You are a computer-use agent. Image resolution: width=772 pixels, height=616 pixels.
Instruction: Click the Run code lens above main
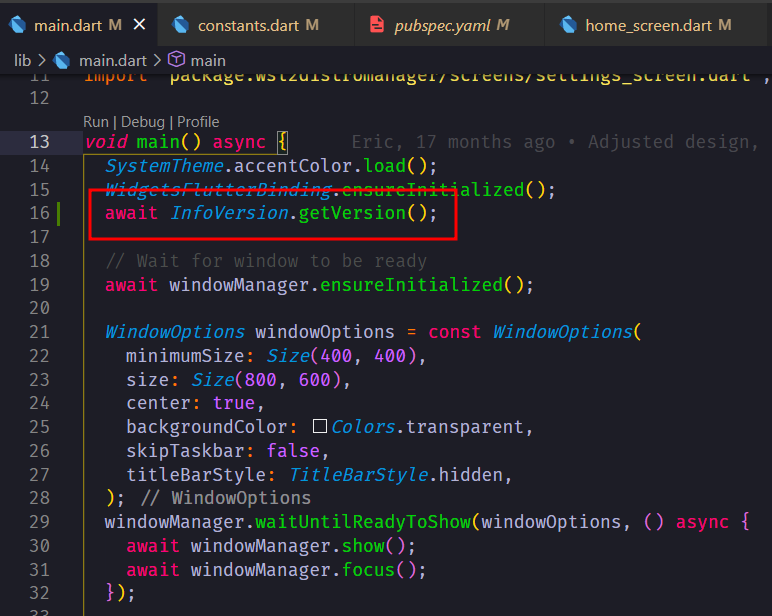click(96, 122)
